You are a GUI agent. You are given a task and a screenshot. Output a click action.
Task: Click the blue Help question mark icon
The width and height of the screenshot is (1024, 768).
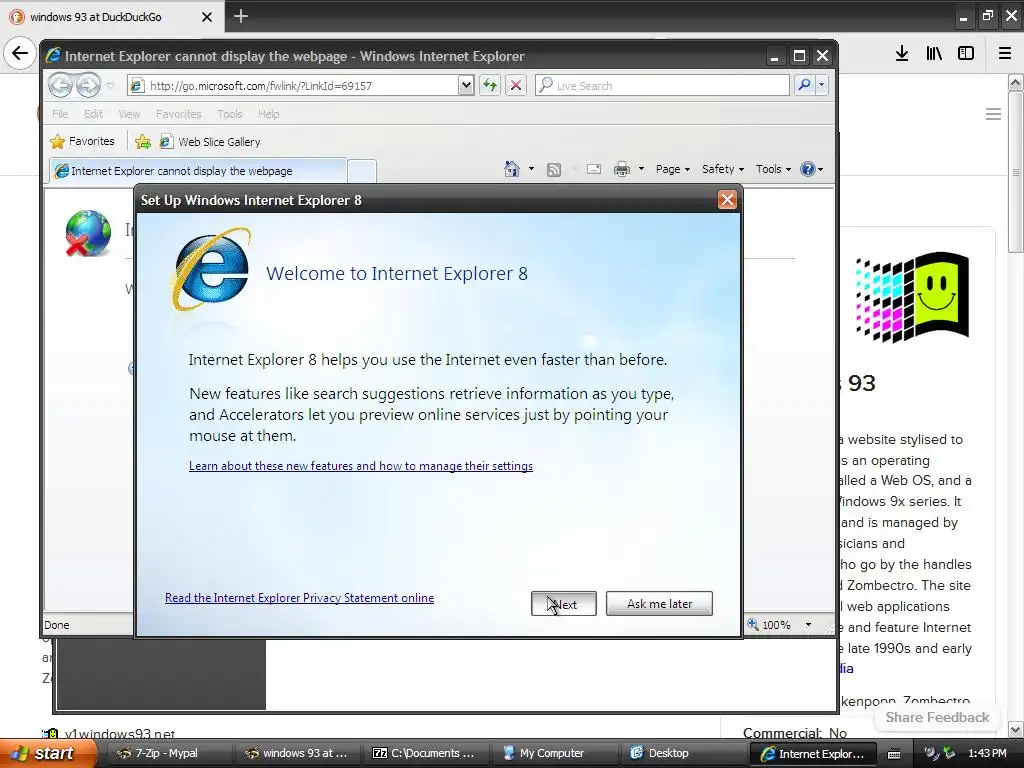pos(808,169)
